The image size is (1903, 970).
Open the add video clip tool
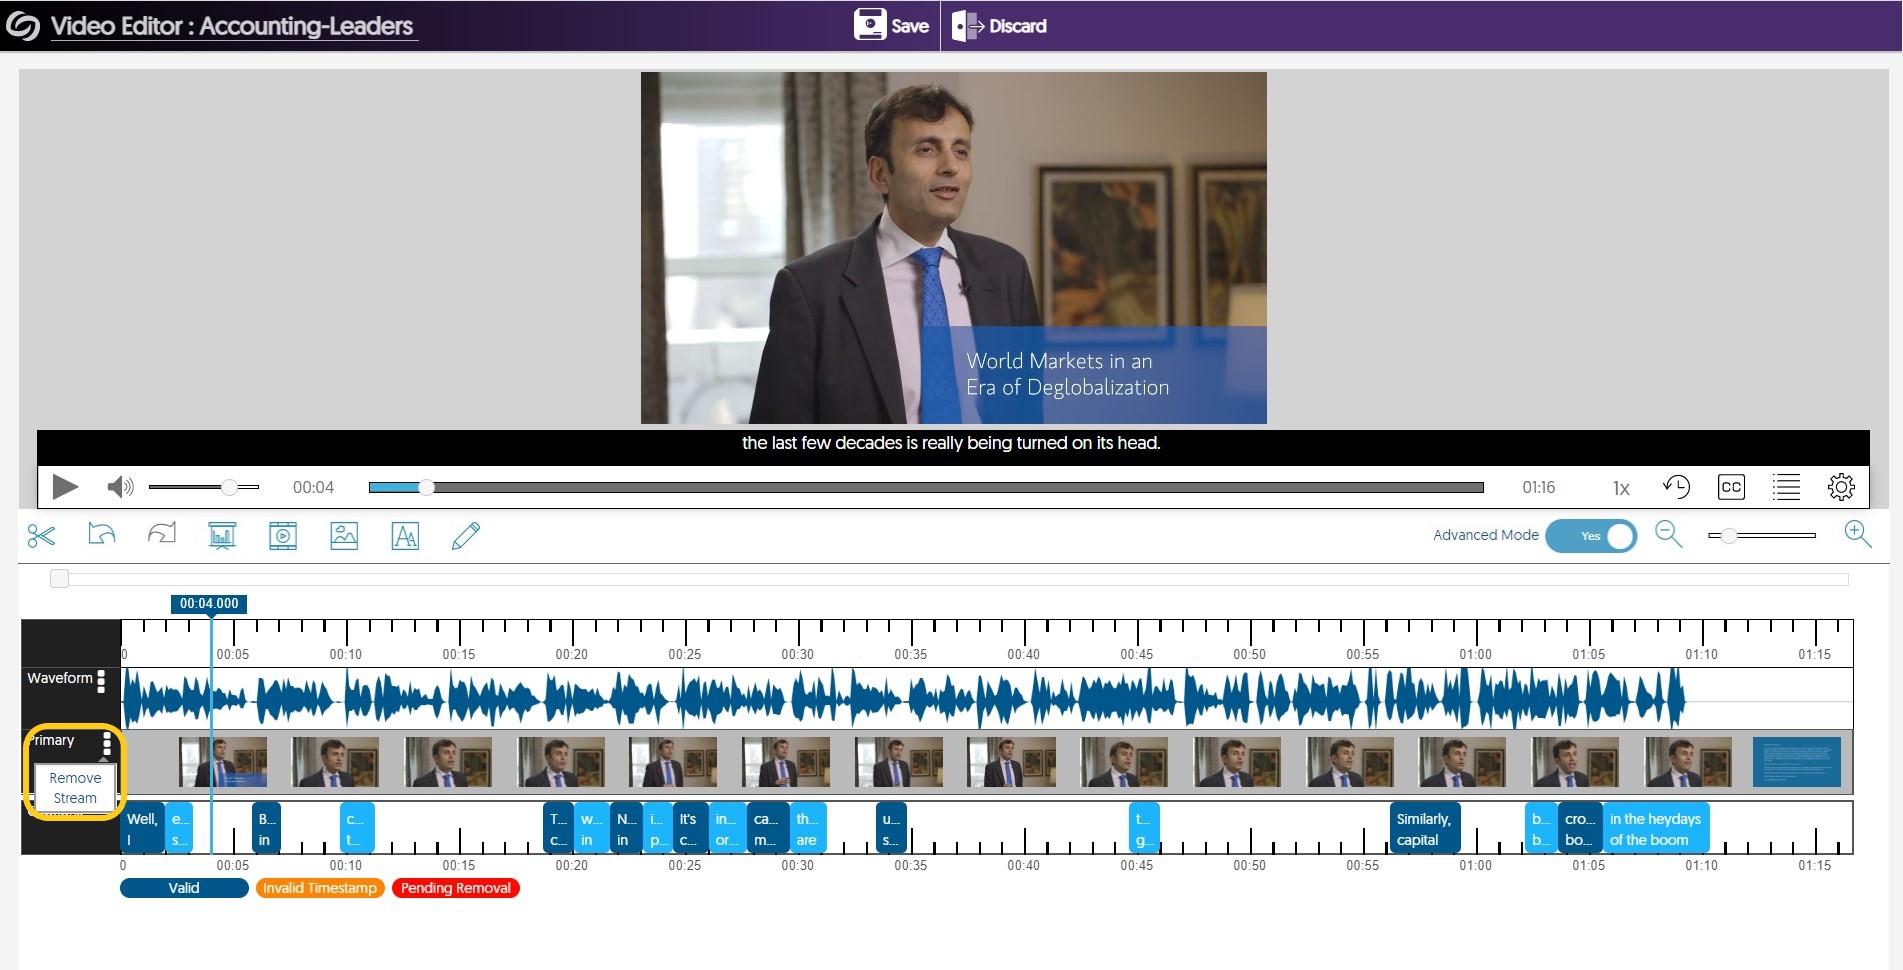[x=283, y=536]
